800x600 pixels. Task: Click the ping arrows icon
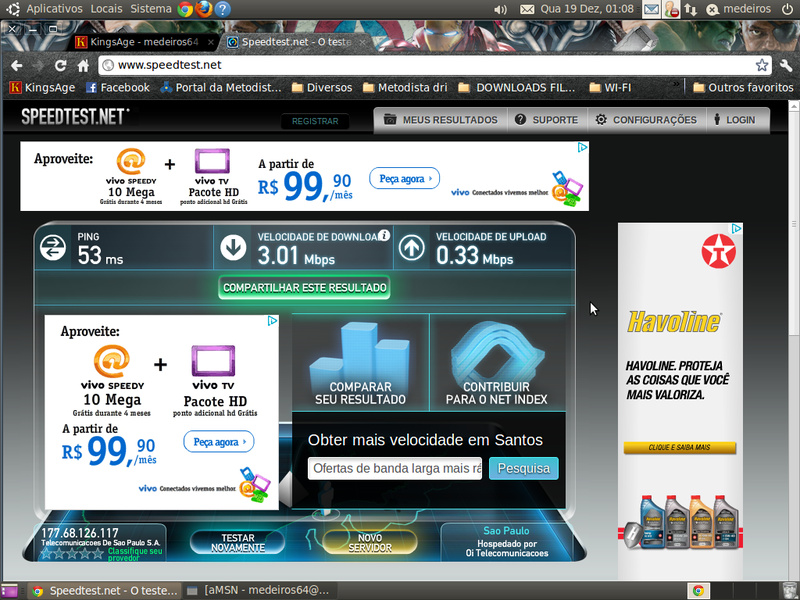53,248
